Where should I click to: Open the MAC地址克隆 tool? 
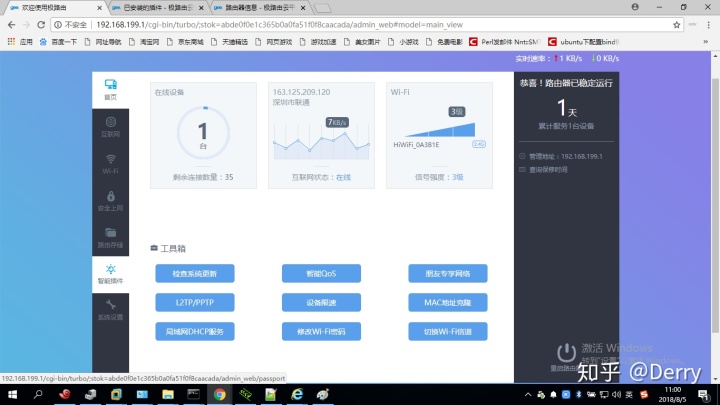pyautogui.click(x=448, y=303)
